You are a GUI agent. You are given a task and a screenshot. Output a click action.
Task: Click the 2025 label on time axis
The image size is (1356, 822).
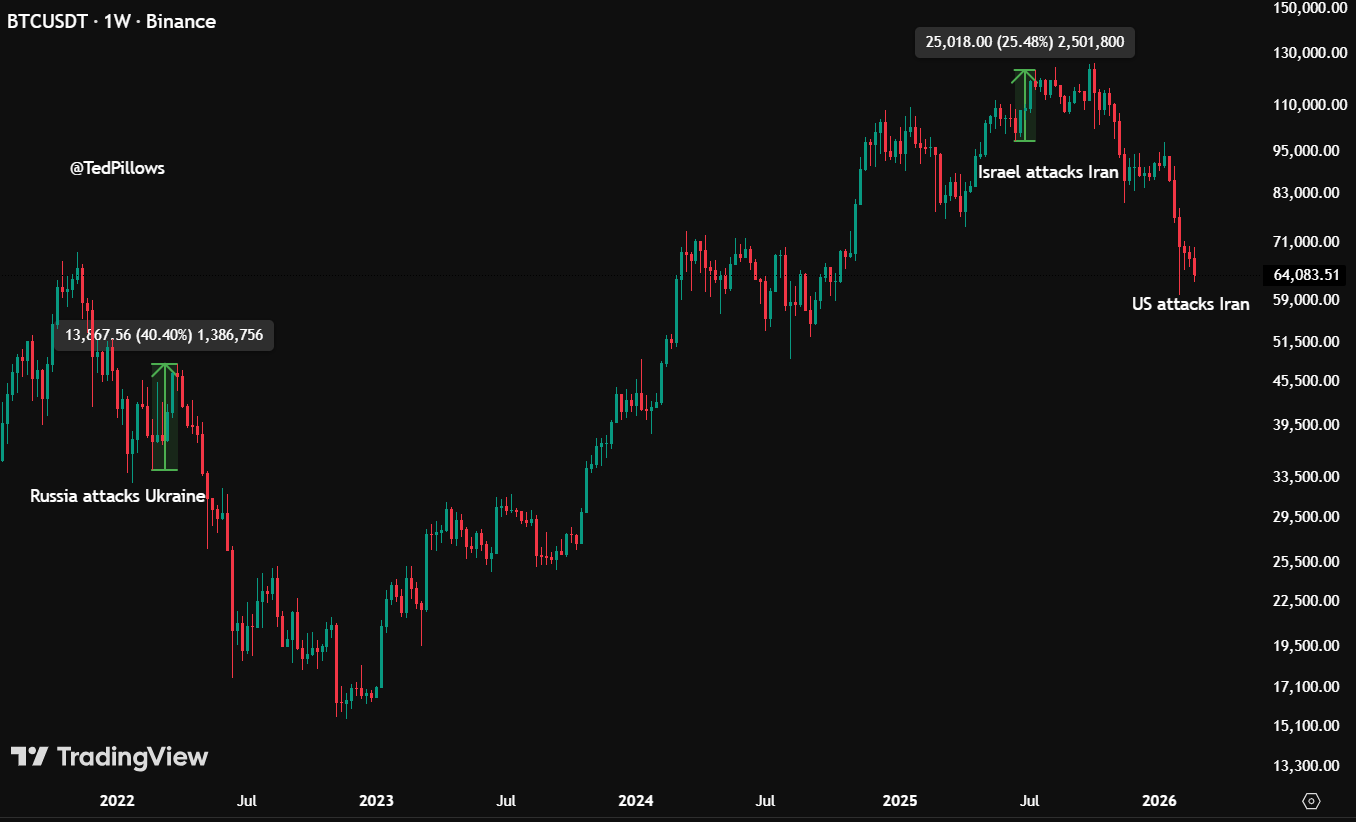pyautogui.click(x=900, y=801)
